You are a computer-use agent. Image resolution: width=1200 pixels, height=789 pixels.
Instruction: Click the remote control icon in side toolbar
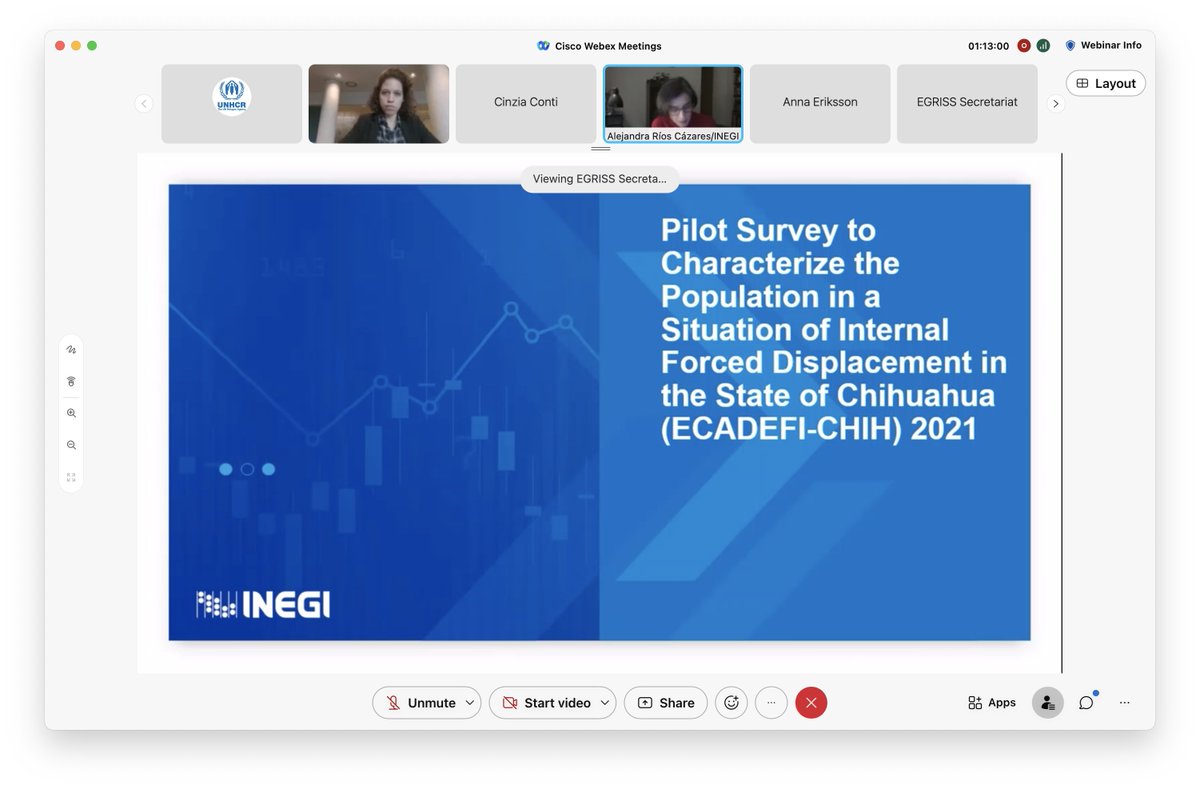coord(71,381)
